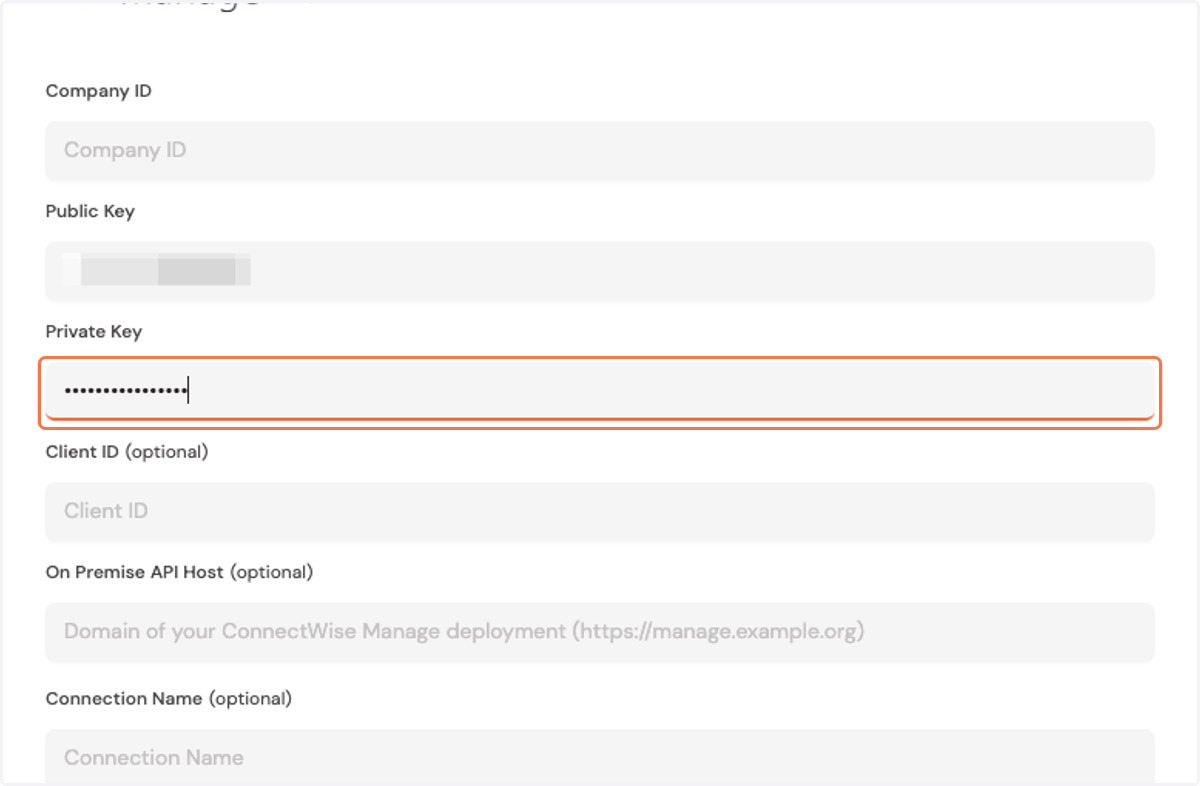
Task: Click the Client ID (optional) label
Action: pyautogui.click(x=127, y=452)
